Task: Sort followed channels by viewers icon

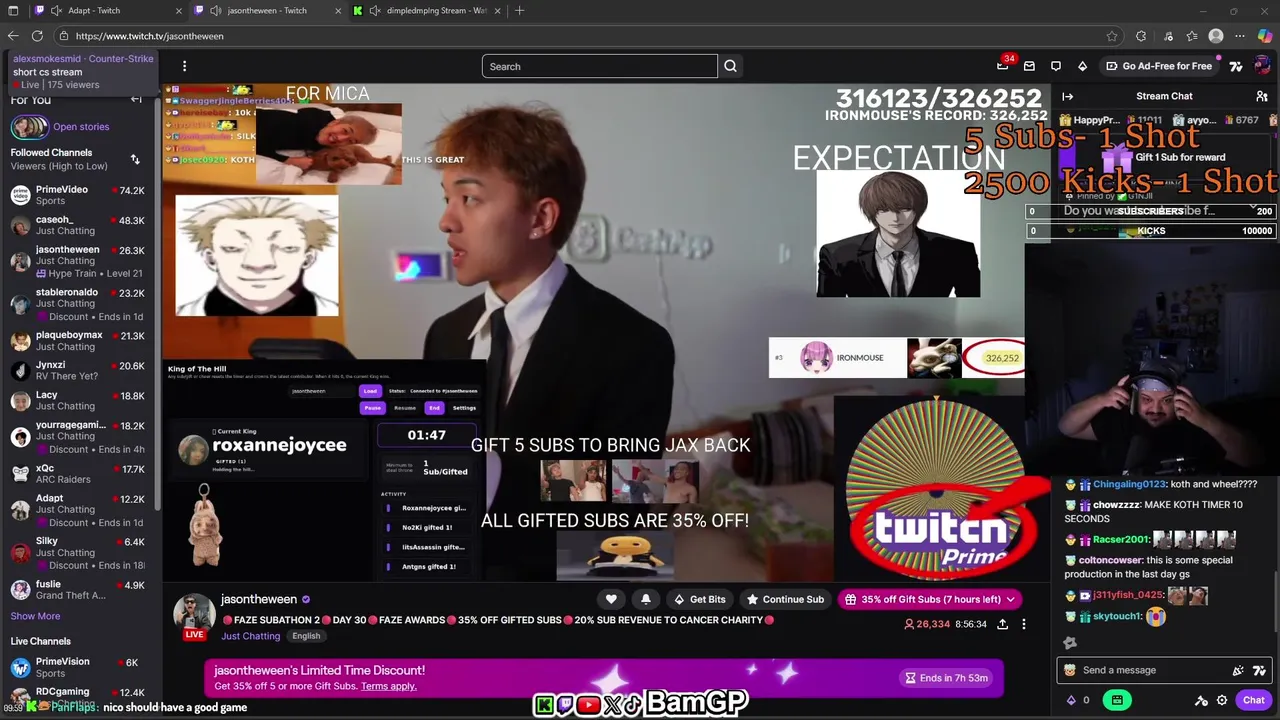Action: 135,159
